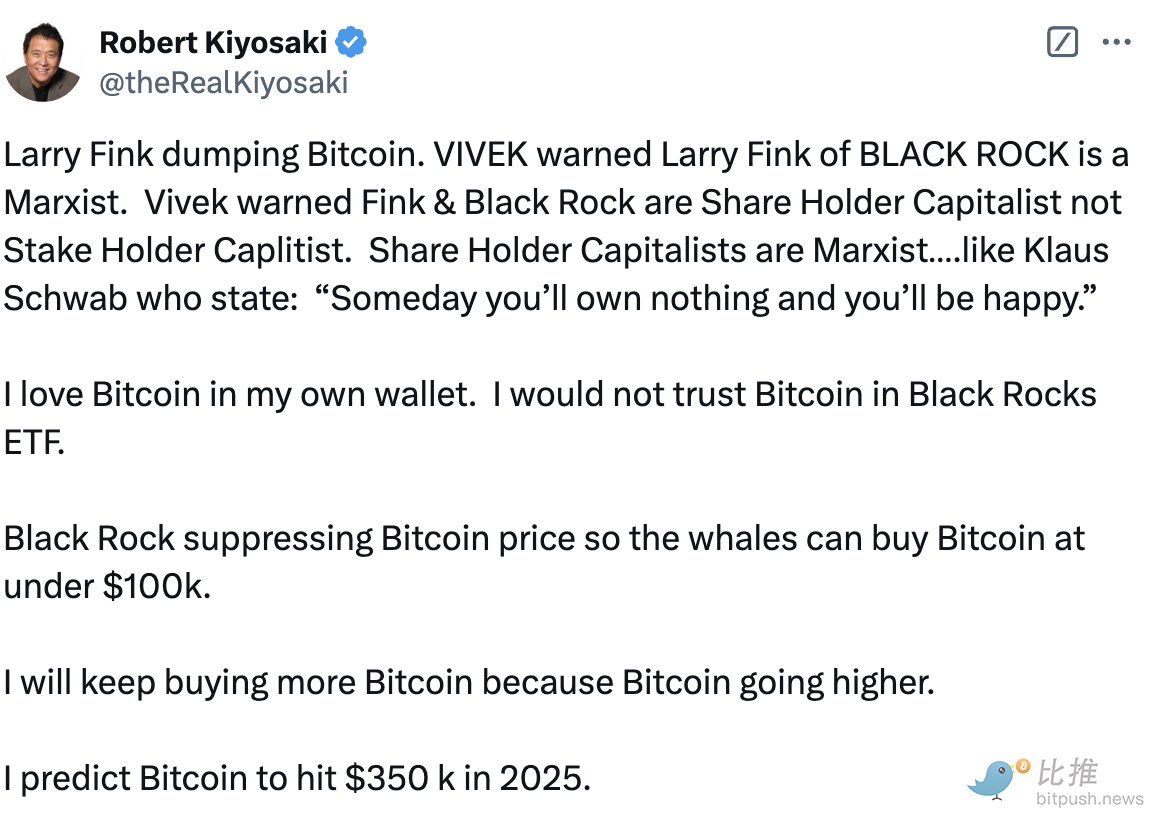Click the blue verified checkmark badge
Image resolution: width=1164 pixels, height=826 pixels.
[351, 42]
